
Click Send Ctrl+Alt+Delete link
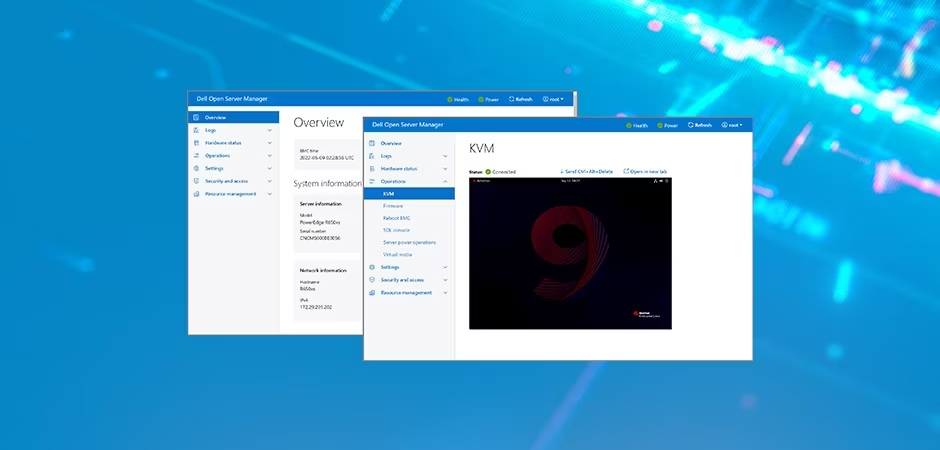[586, 171]
